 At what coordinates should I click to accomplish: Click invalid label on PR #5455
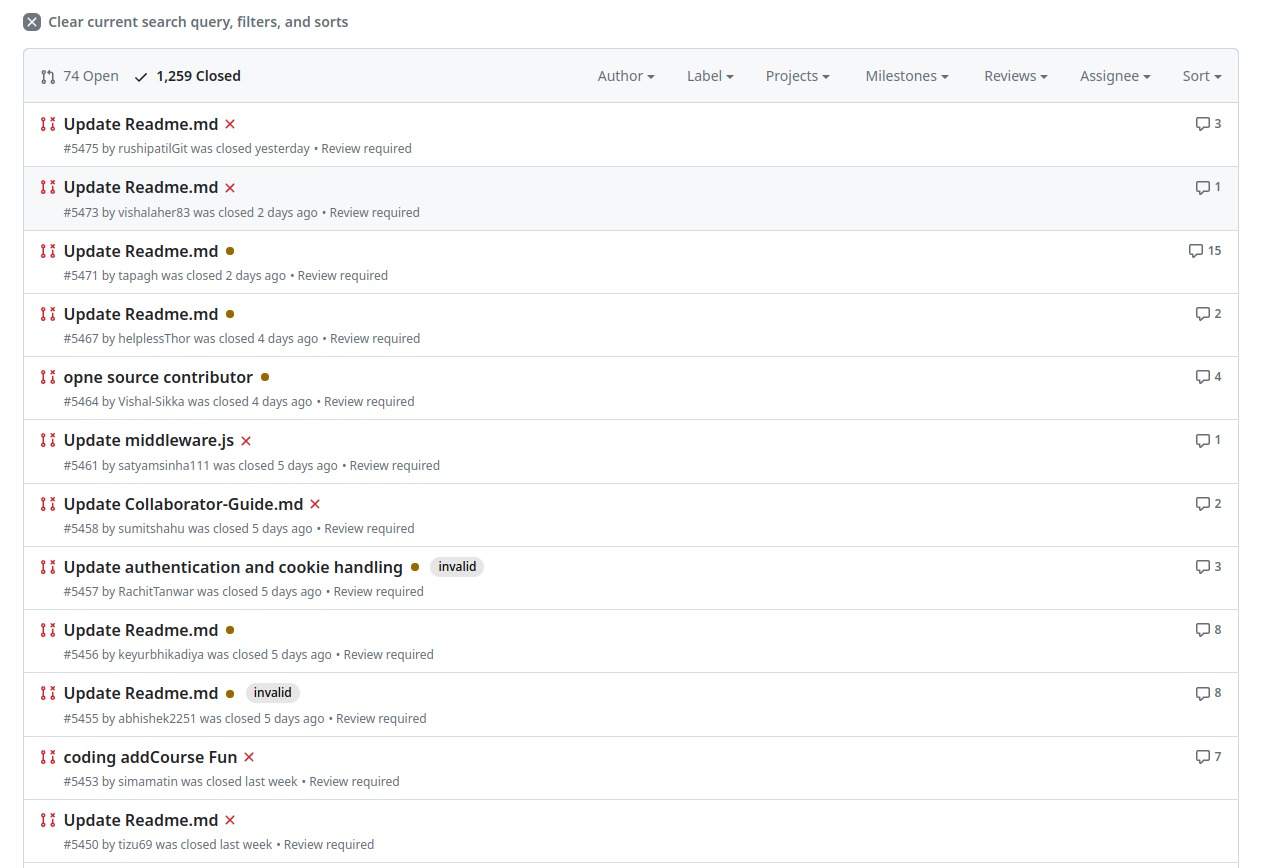273,693
